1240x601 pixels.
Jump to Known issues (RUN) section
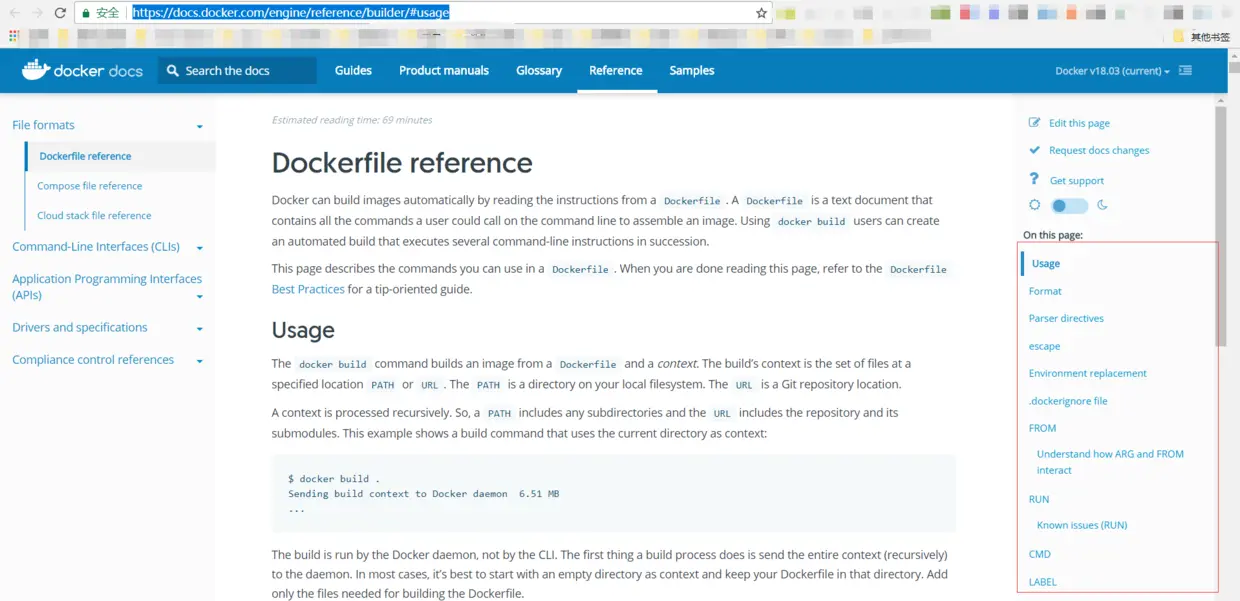[x=1082, y=525]
